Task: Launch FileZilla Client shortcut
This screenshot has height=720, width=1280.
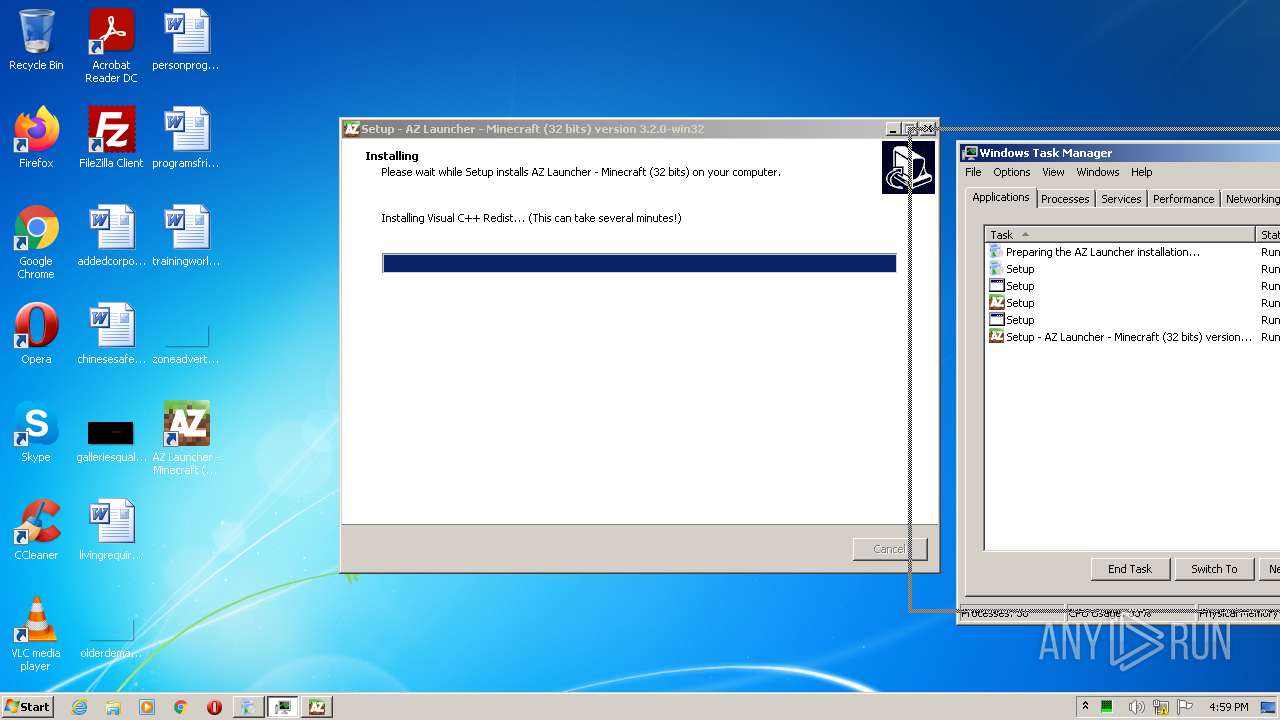Action: pyautogui.click(x=111, y=138)
